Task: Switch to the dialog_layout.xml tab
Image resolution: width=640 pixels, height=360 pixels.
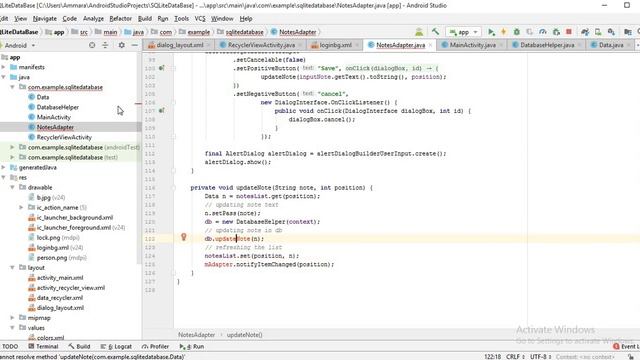Action: point(179,45)
